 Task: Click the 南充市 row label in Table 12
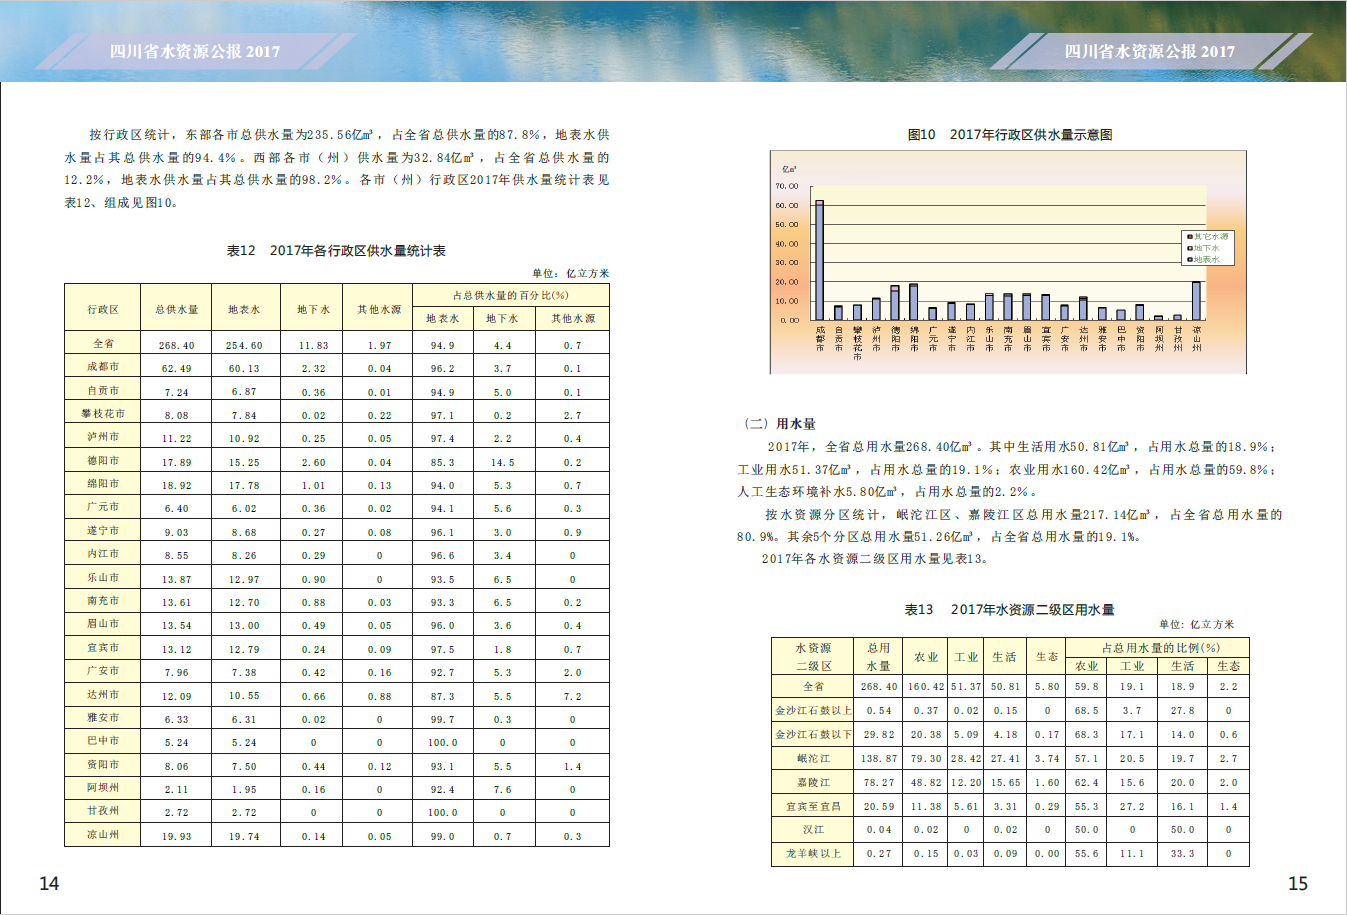click(x=103, y=601)
